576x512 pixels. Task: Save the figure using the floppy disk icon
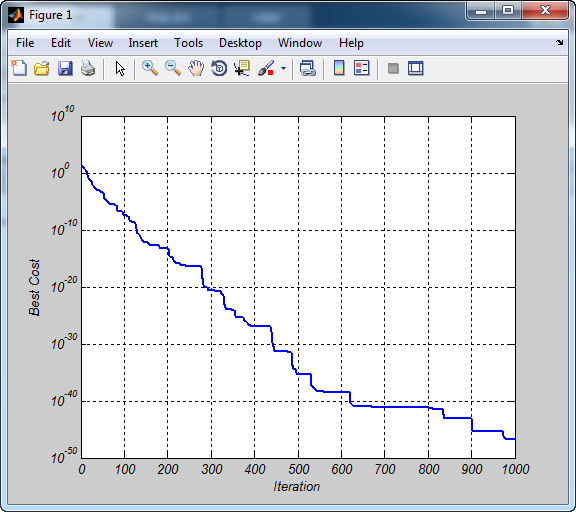65,68
